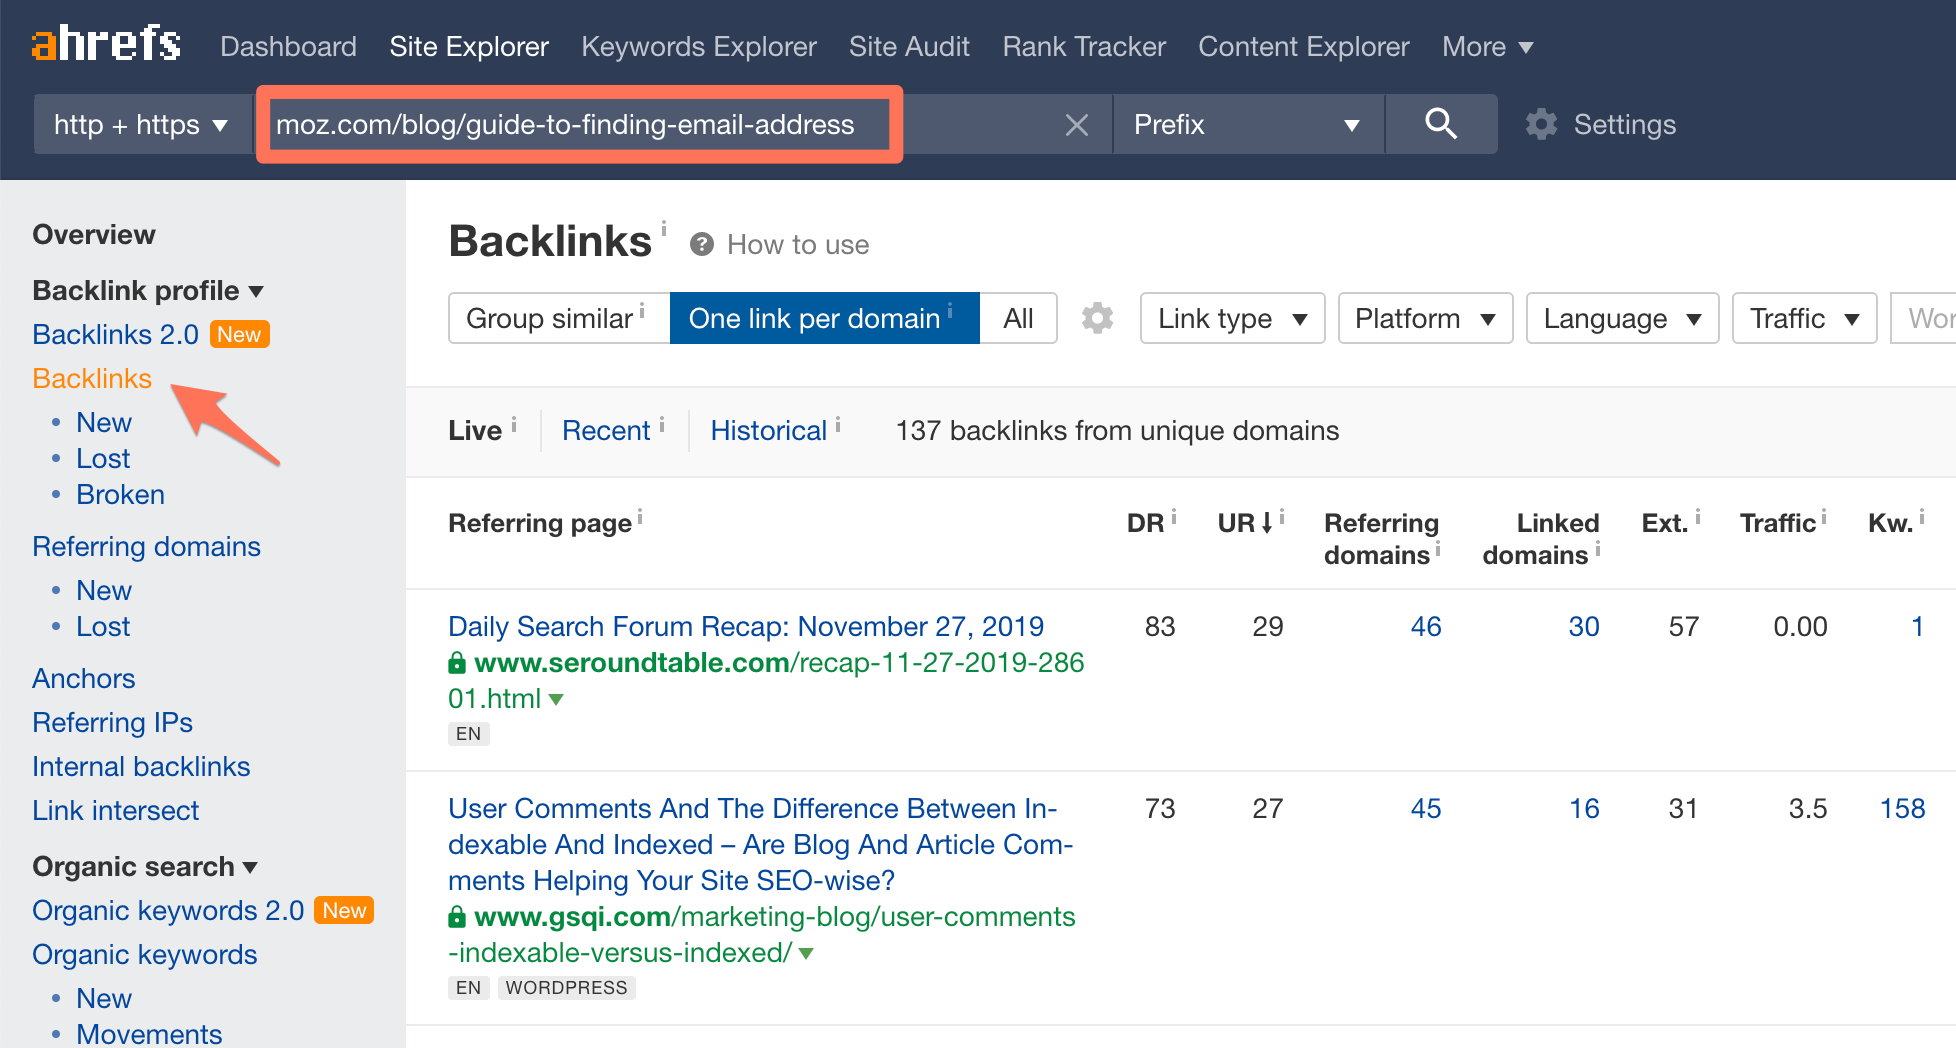Sort by Traffic column header

click(x=1777, y=523)
